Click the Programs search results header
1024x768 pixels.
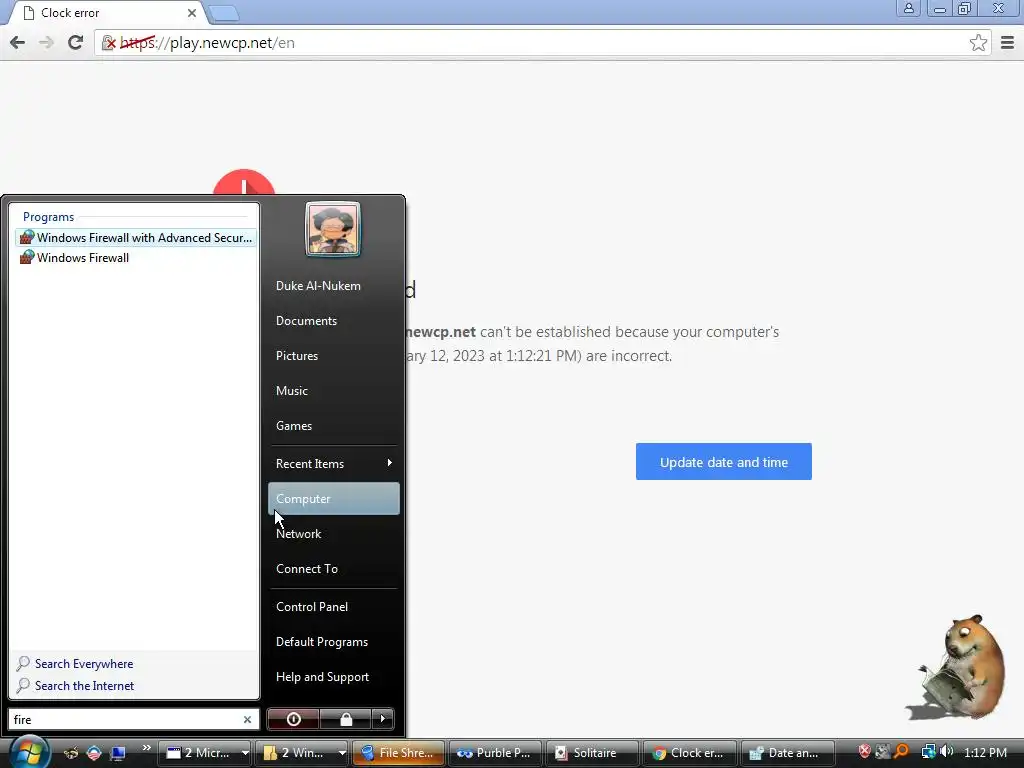click(48, 217)
